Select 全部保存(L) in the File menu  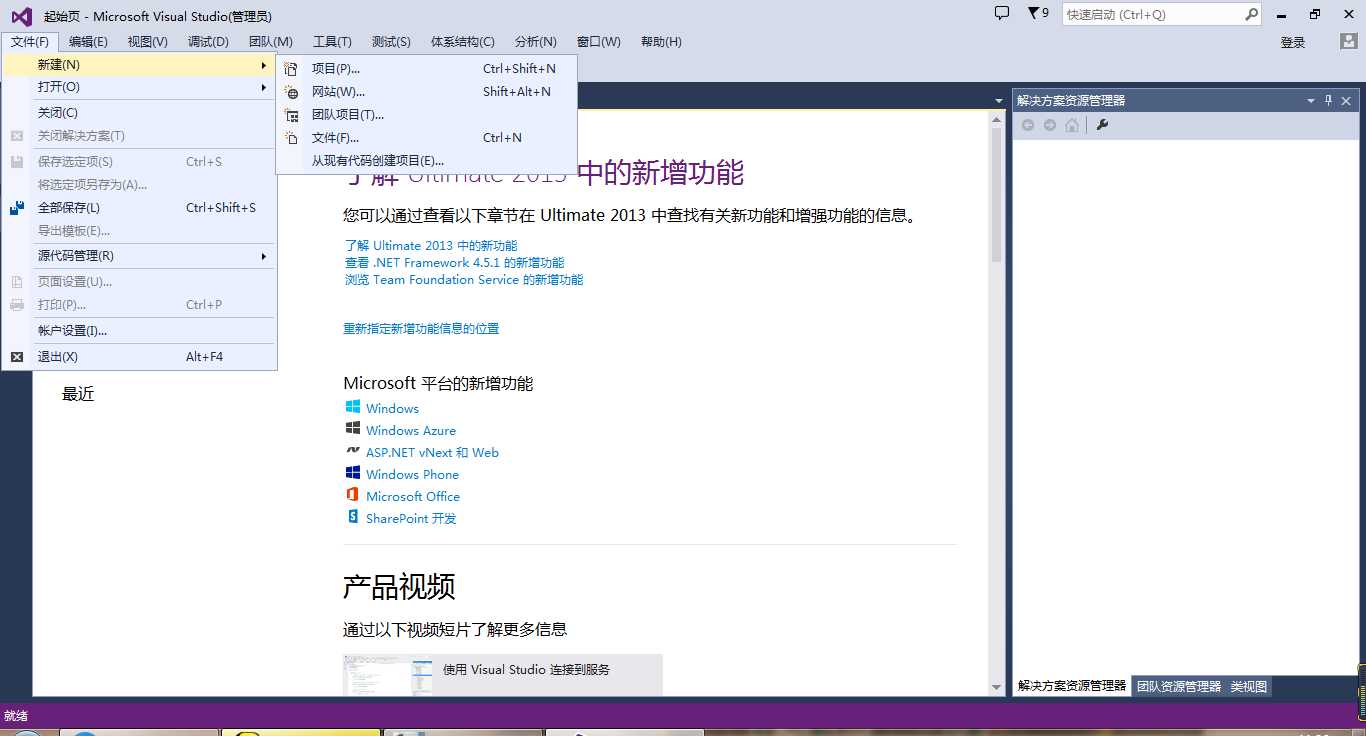point(139,208)
